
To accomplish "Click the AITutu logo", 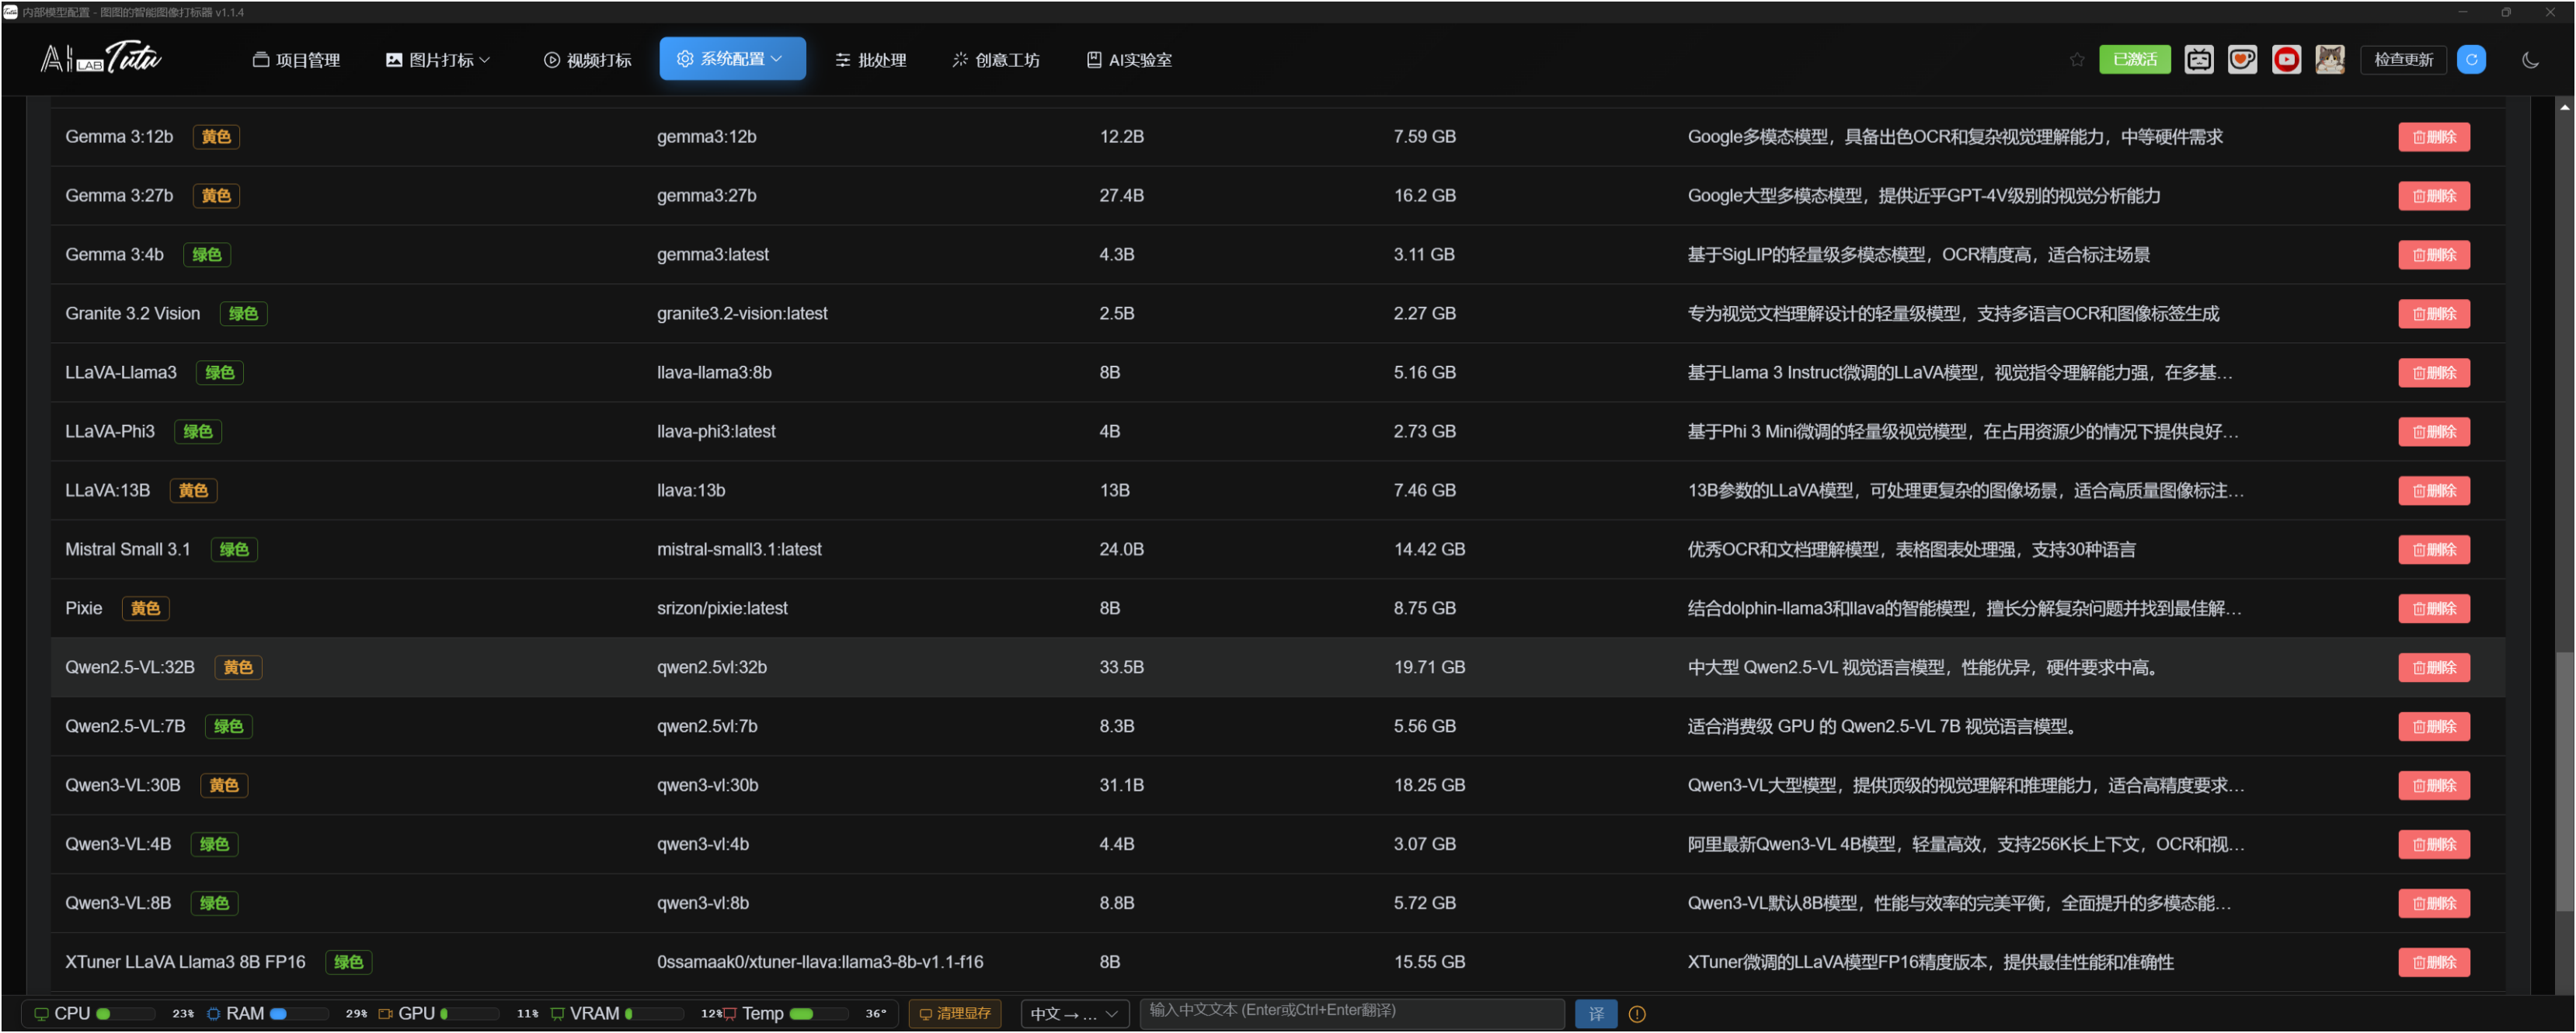I will [101, 59].
